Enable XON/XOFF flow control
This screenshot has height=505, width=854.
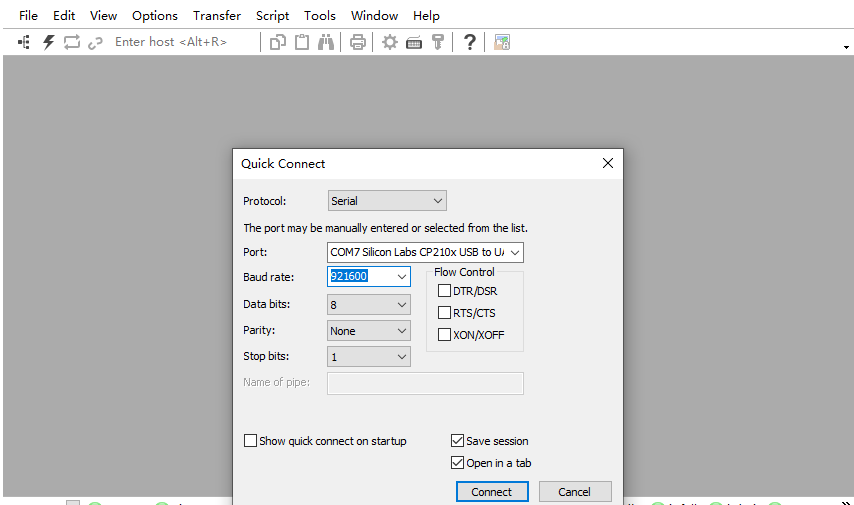point(444,334)
